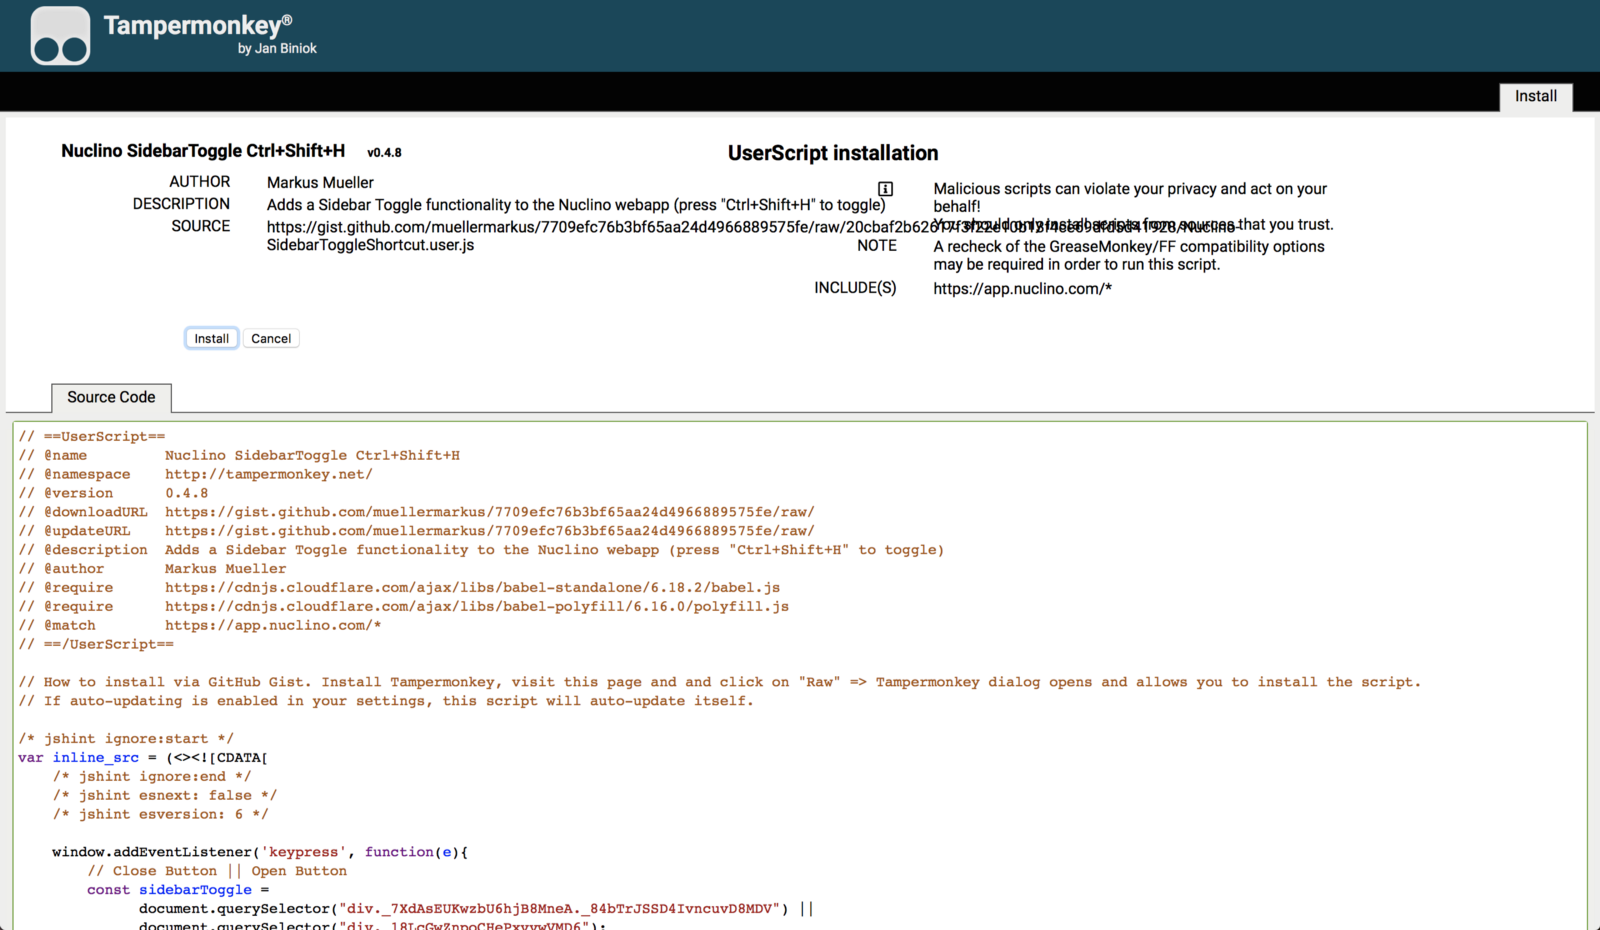The image size is (1600, 930).
Task: Click the babel.js @require line
Action: click(x=399, y=588)
